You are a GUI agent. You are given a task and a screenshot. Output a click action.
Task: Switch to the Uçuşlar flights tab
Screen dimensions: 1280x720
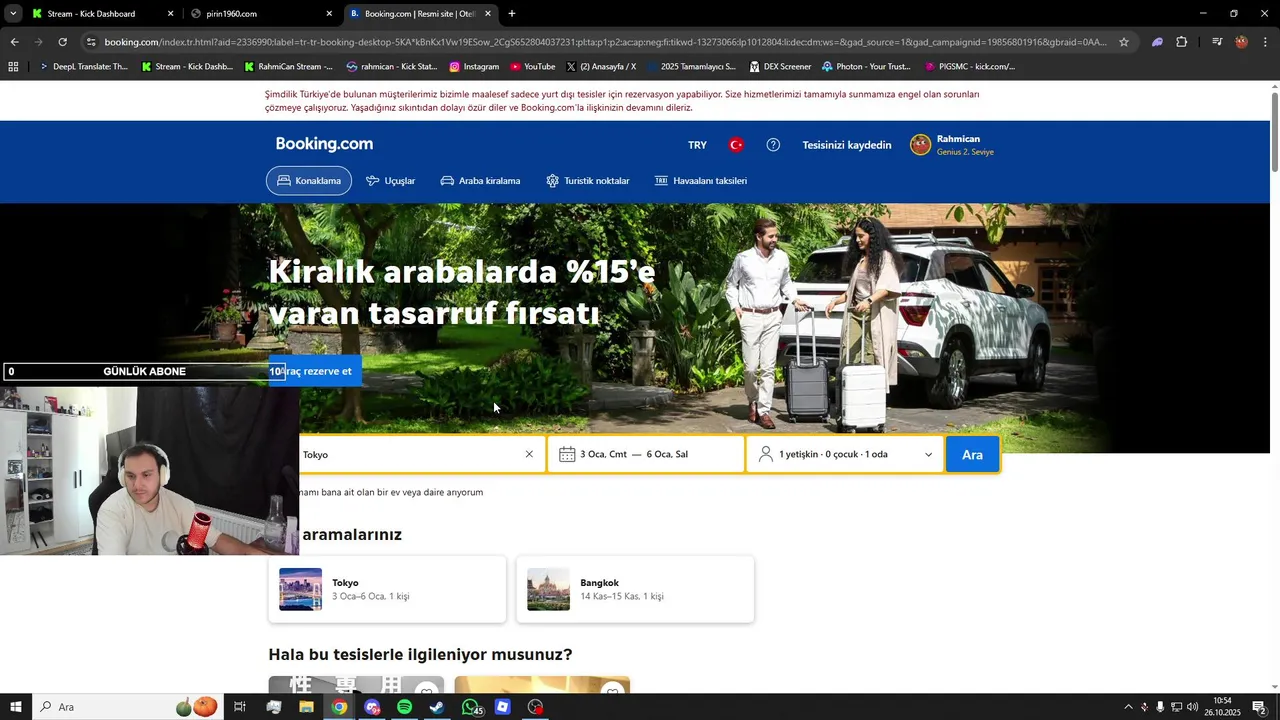click(x=390, y=181)
